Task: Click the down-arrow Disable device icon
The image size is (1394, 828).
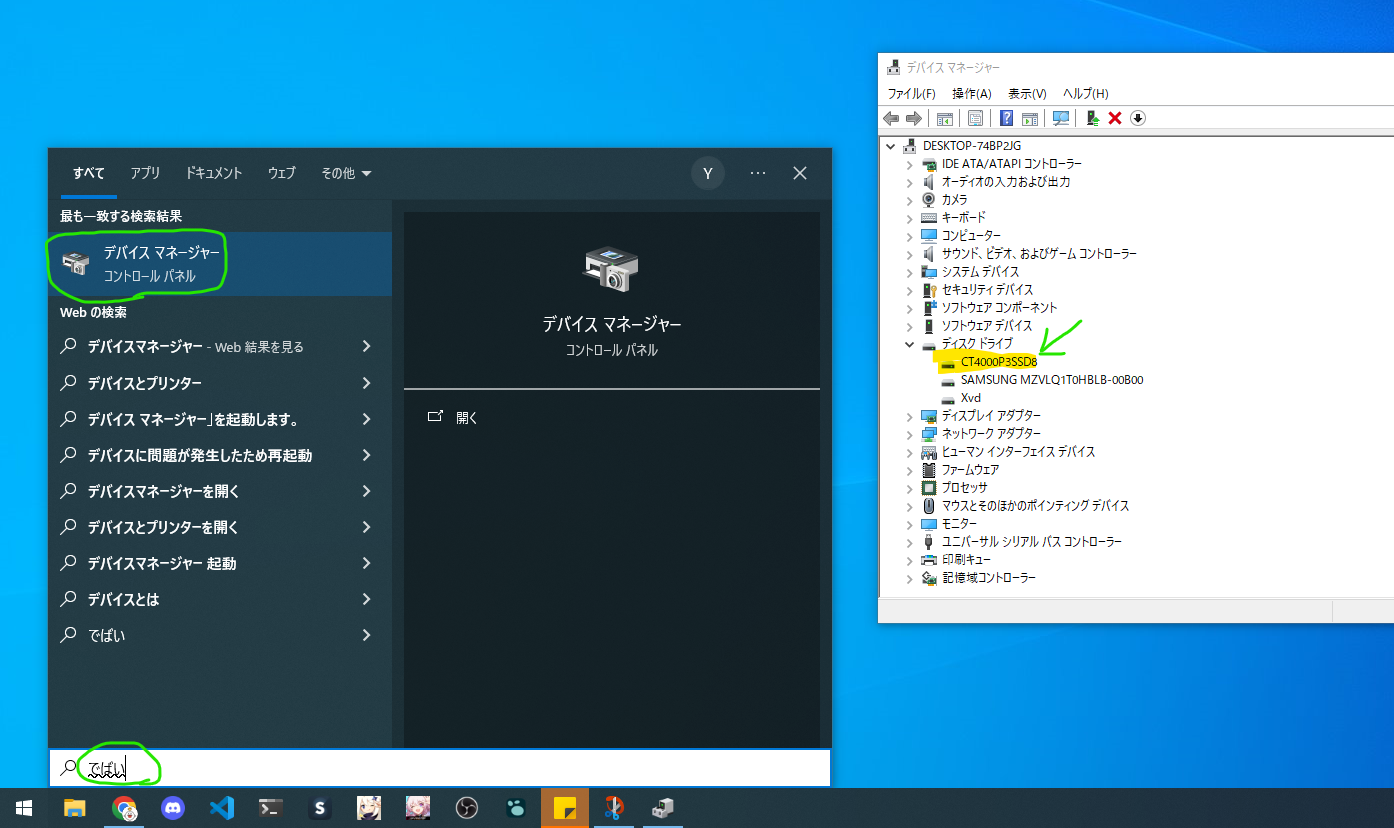Action: click(x=1138, y=118)
